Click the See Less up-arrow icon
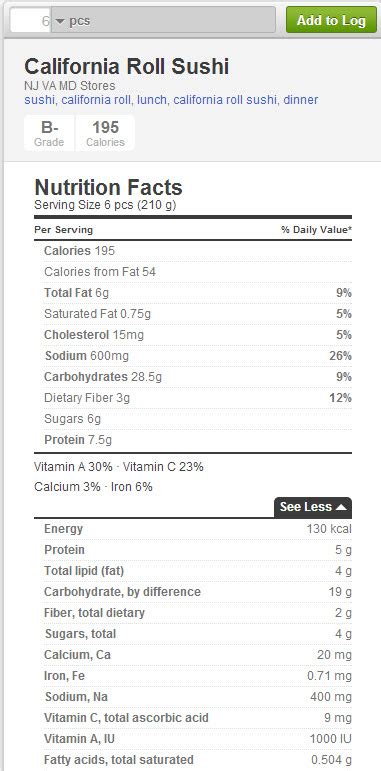 (341, 507)
